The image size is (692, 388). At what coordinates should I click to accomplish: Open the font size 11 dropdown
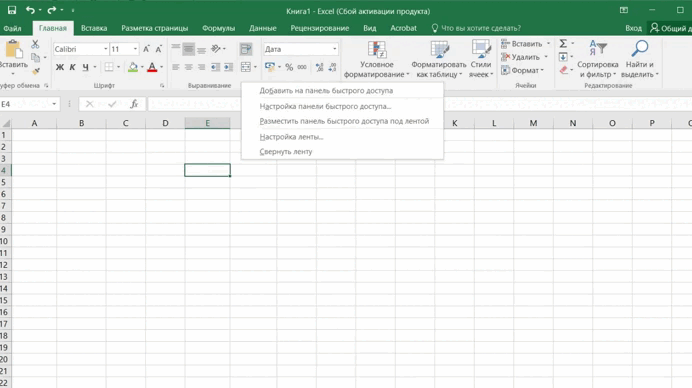pyautogui.click(x=135, y=49)
